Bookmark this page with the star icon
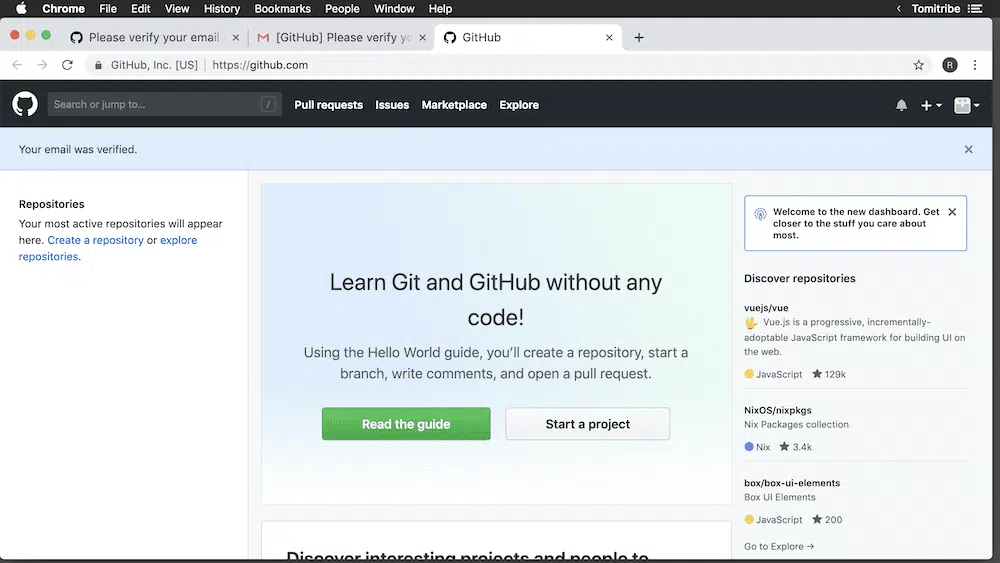The image size is (1000, 563). pos(918,65)
